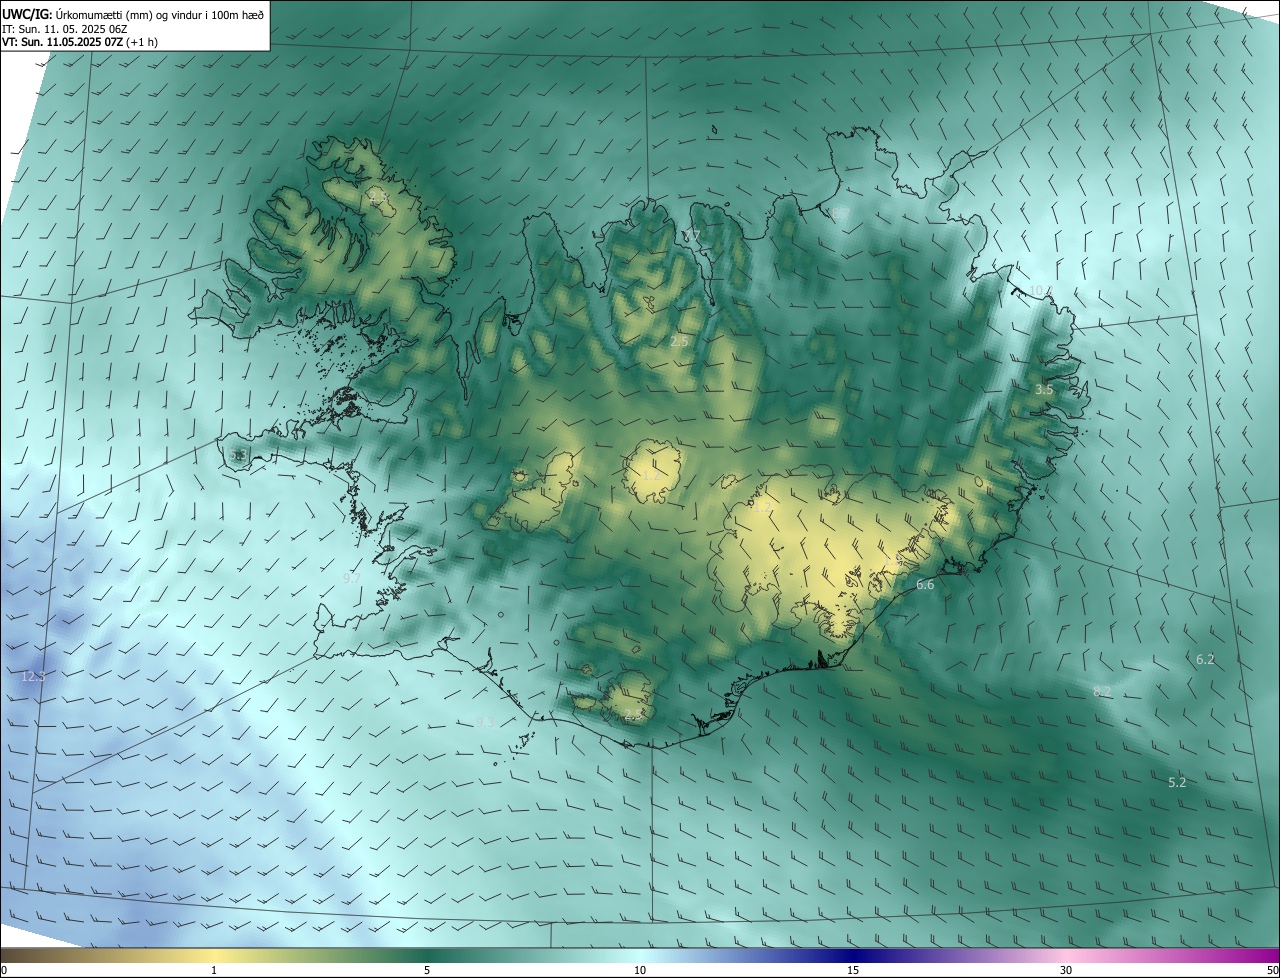Click the 10 tick label on the color scale
The image size is (1280, 978).
[640, 971]
